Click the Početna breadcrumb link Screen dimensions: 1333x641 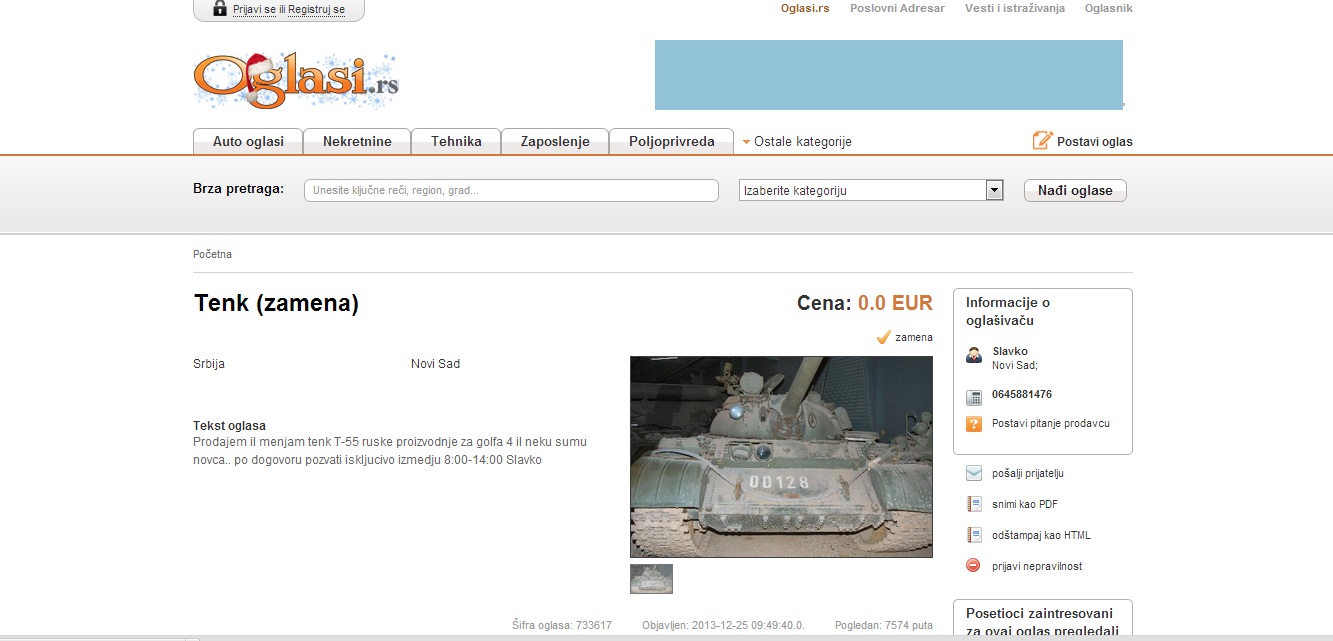coord(212,254)
